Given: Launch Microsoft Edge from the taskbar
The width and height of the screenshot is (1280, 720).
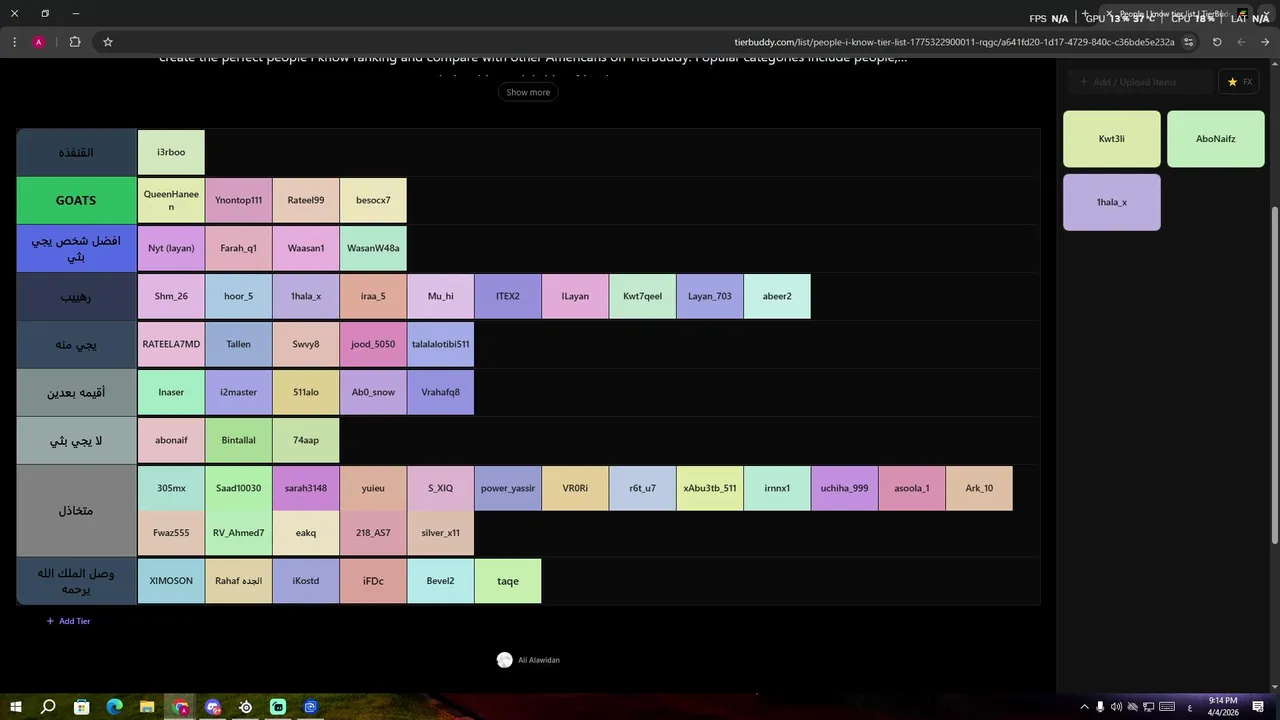Looking at the screenshot, I should click(x=114, y=707).
